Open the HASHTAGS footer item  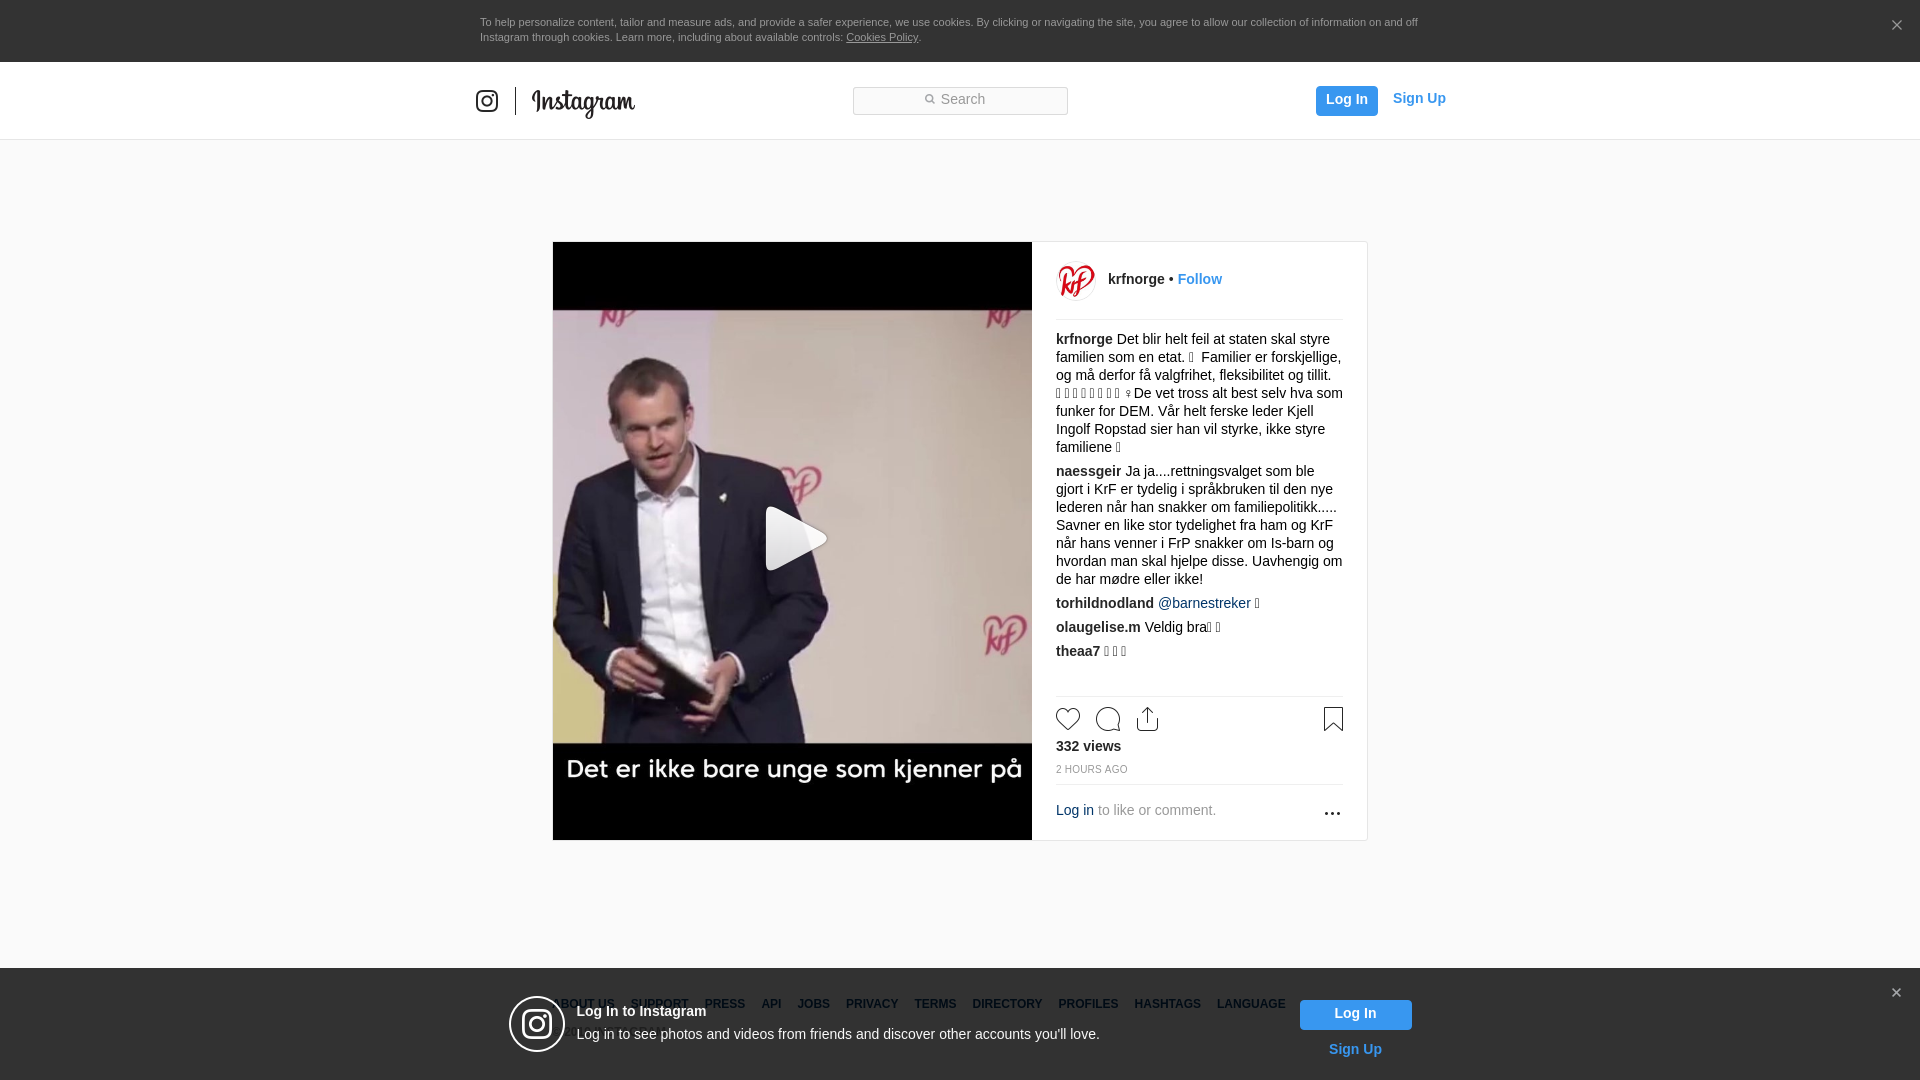tap(1167, 1004)
